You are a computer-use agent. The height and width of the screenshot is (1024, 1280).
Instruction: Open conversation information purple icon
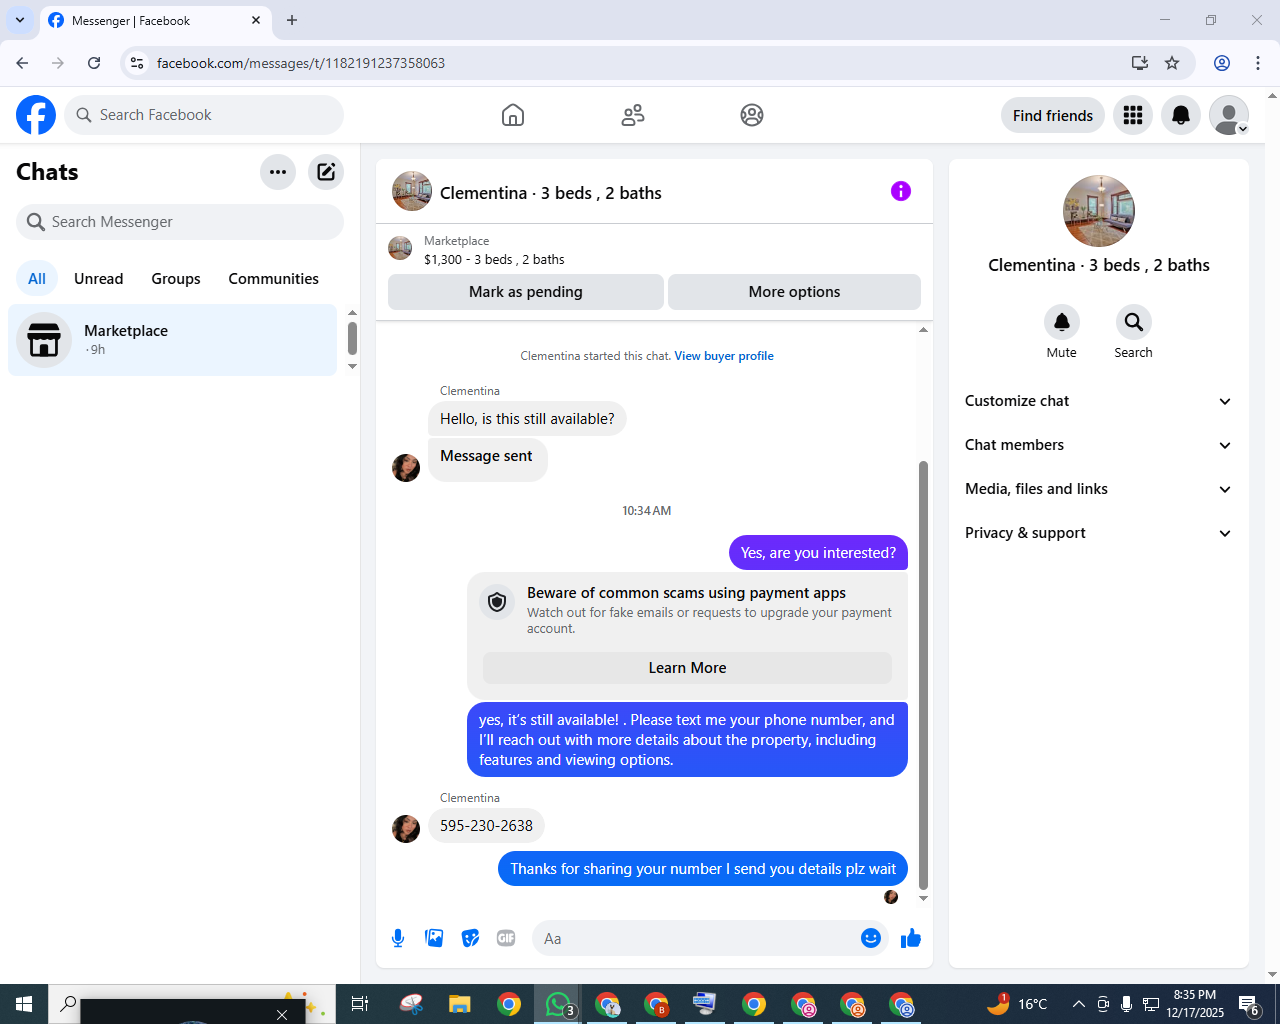point(901,191)
